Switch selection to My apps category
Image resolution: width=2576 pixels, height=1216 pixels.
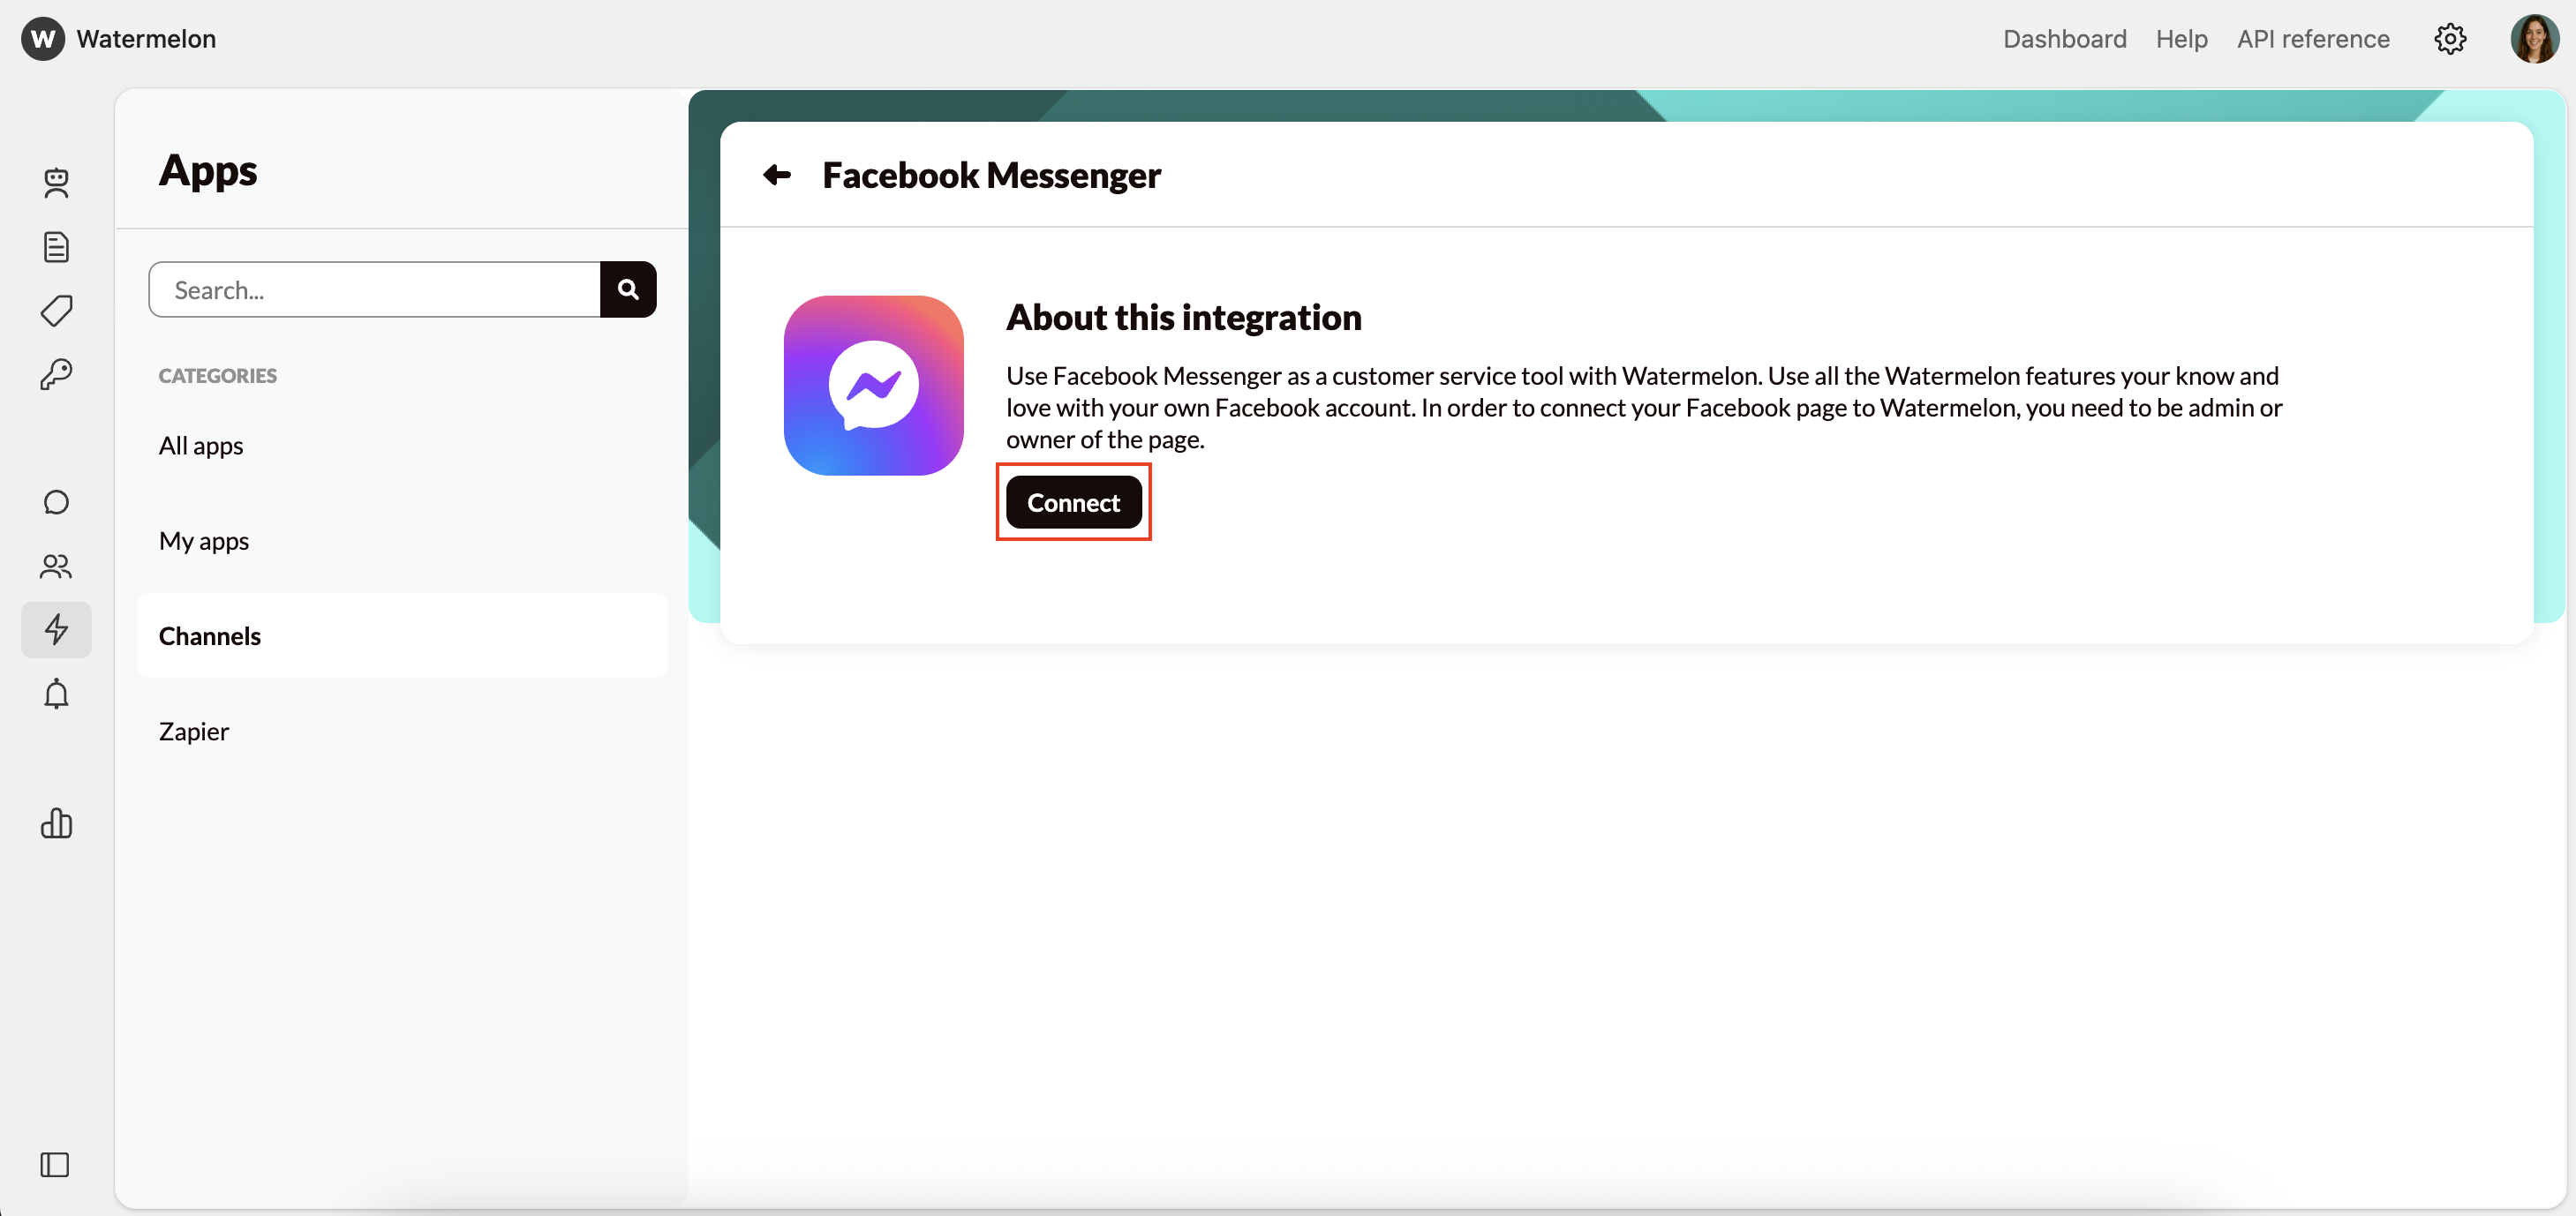[204, 541]
